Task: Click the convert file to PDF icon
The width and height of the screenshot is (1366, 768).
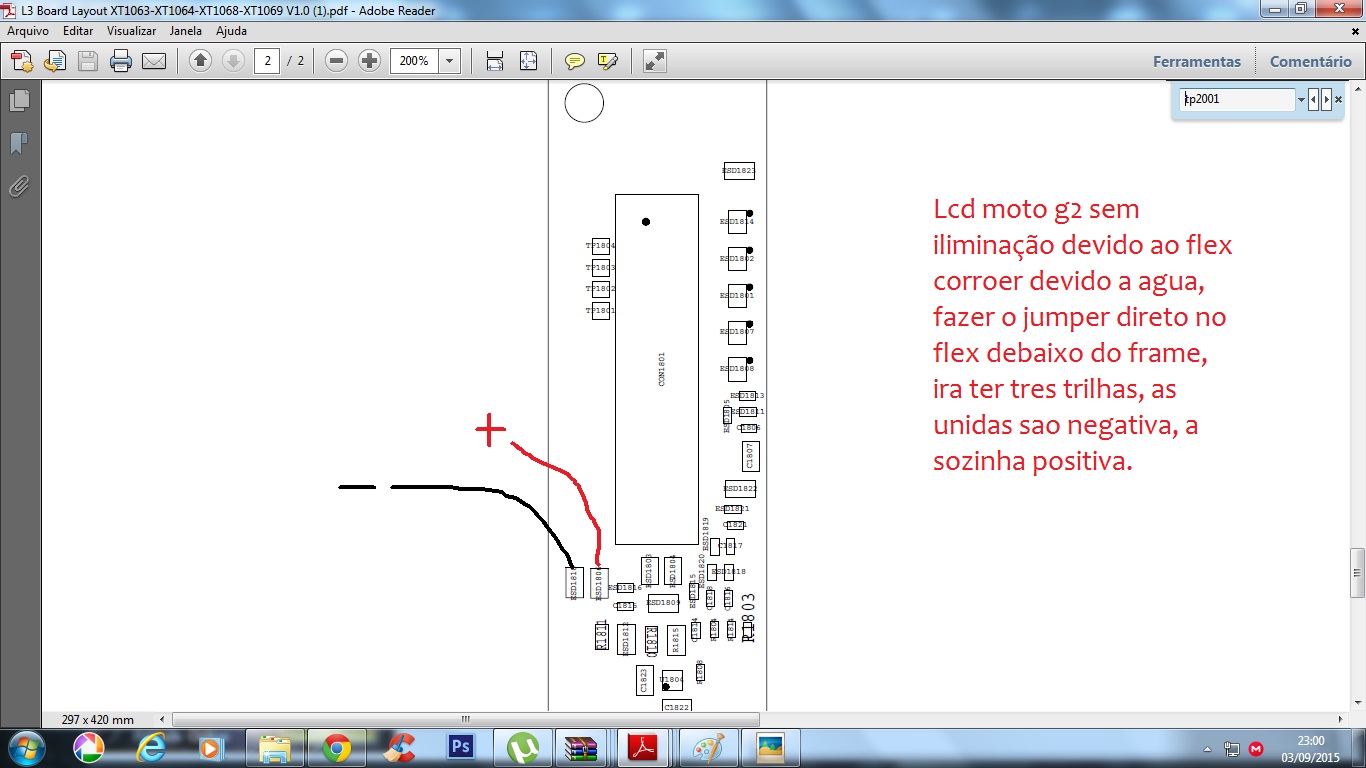Action: pos(55,61)
